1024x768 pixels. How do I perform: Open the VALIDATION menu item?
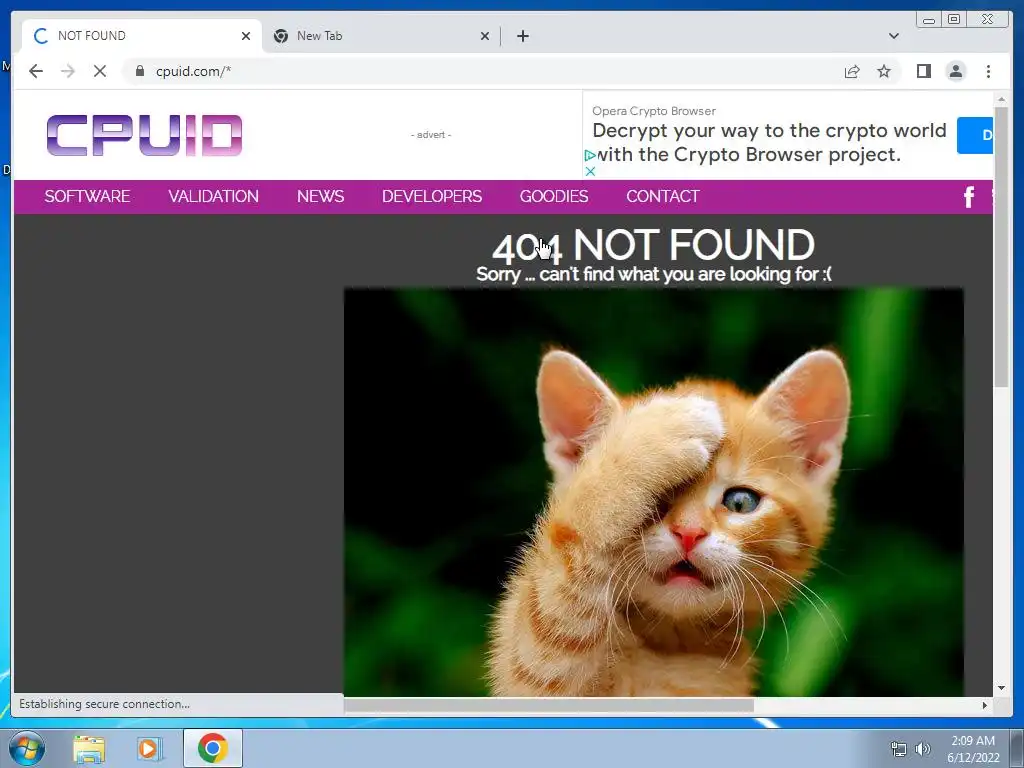pyautogui.click(x=214, y=197)
